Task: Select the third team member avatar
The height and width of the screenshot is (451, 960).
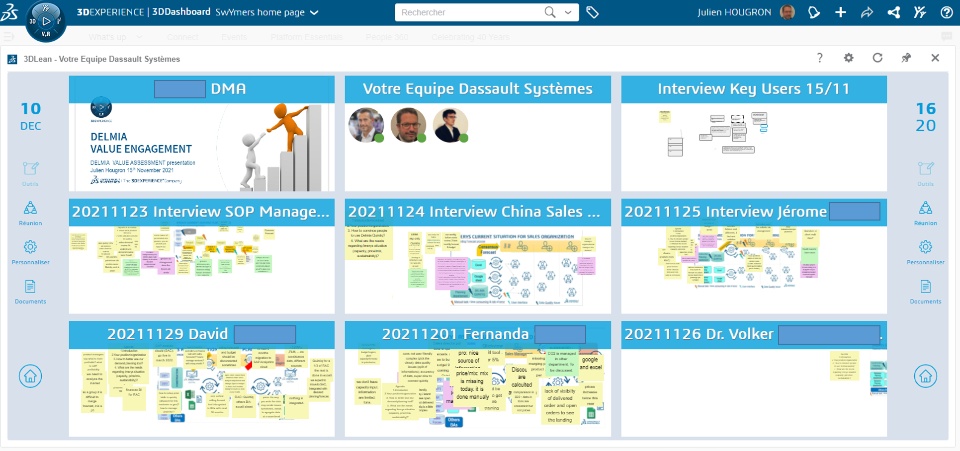Action: pos(451,125)
